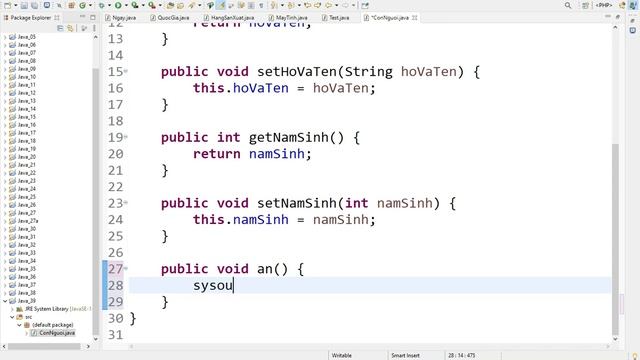
Task: Open the Run button dropdown arrow
Action: pyautogui.click(x=126, y=5)
